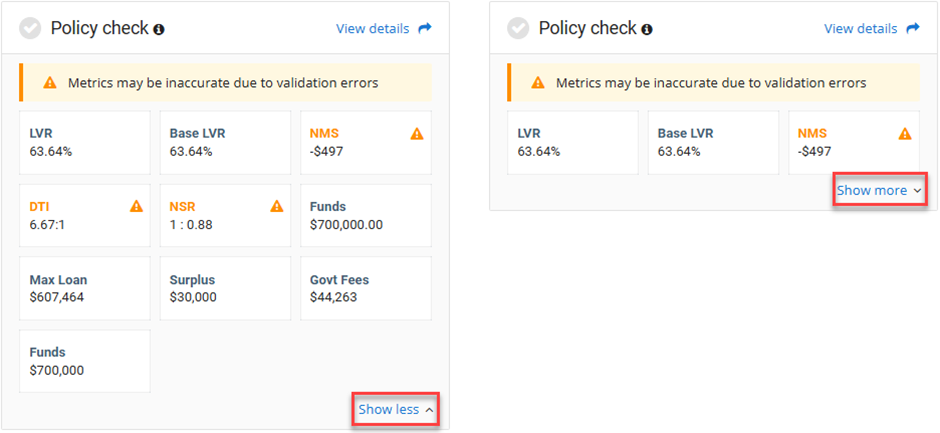
Task: Click grey checkmark circle in expanded panel
Action: tap(31, 29)
